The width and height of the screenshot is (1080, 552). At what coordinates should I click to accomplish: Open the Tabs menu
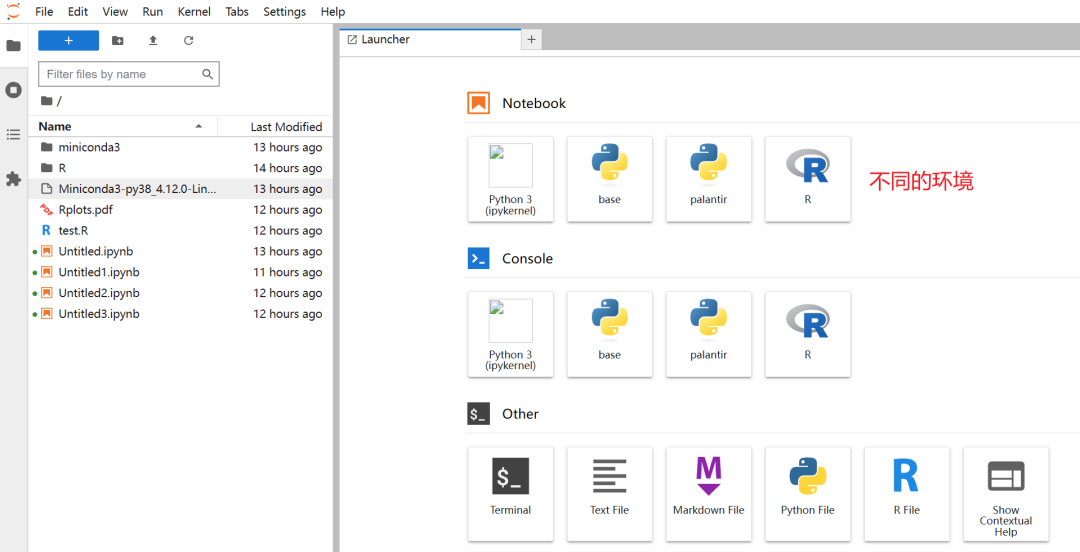point(237,12)
